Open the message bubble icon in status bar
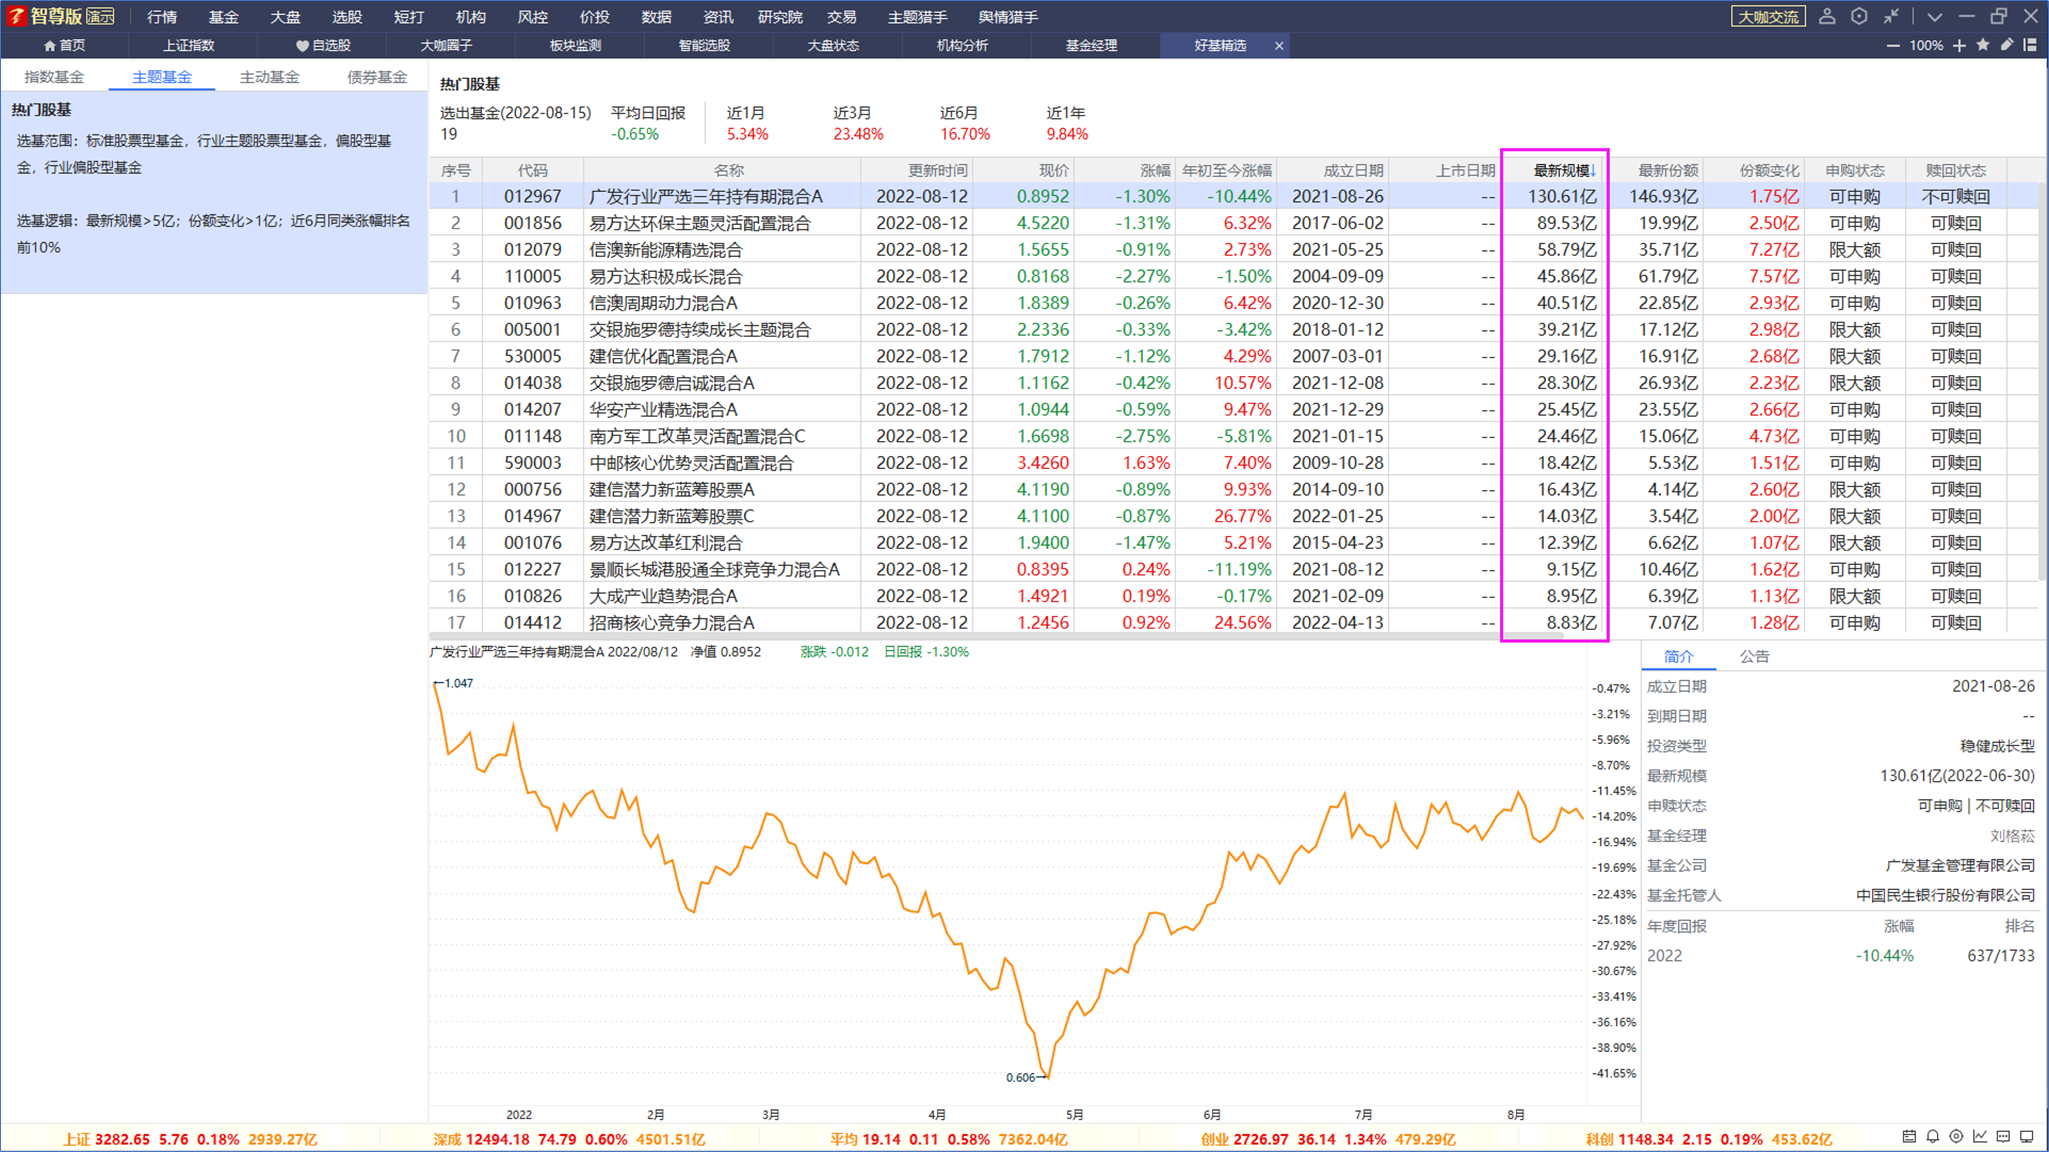This screenshot has width=2049, height=1152. tap(2003, 1137)
